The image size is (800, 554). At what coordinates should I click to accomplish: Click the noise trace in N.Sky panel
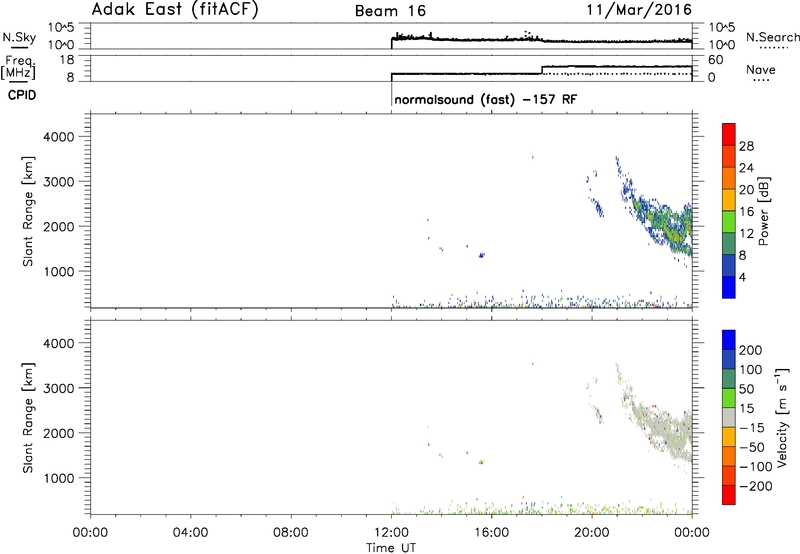[542, 39]
